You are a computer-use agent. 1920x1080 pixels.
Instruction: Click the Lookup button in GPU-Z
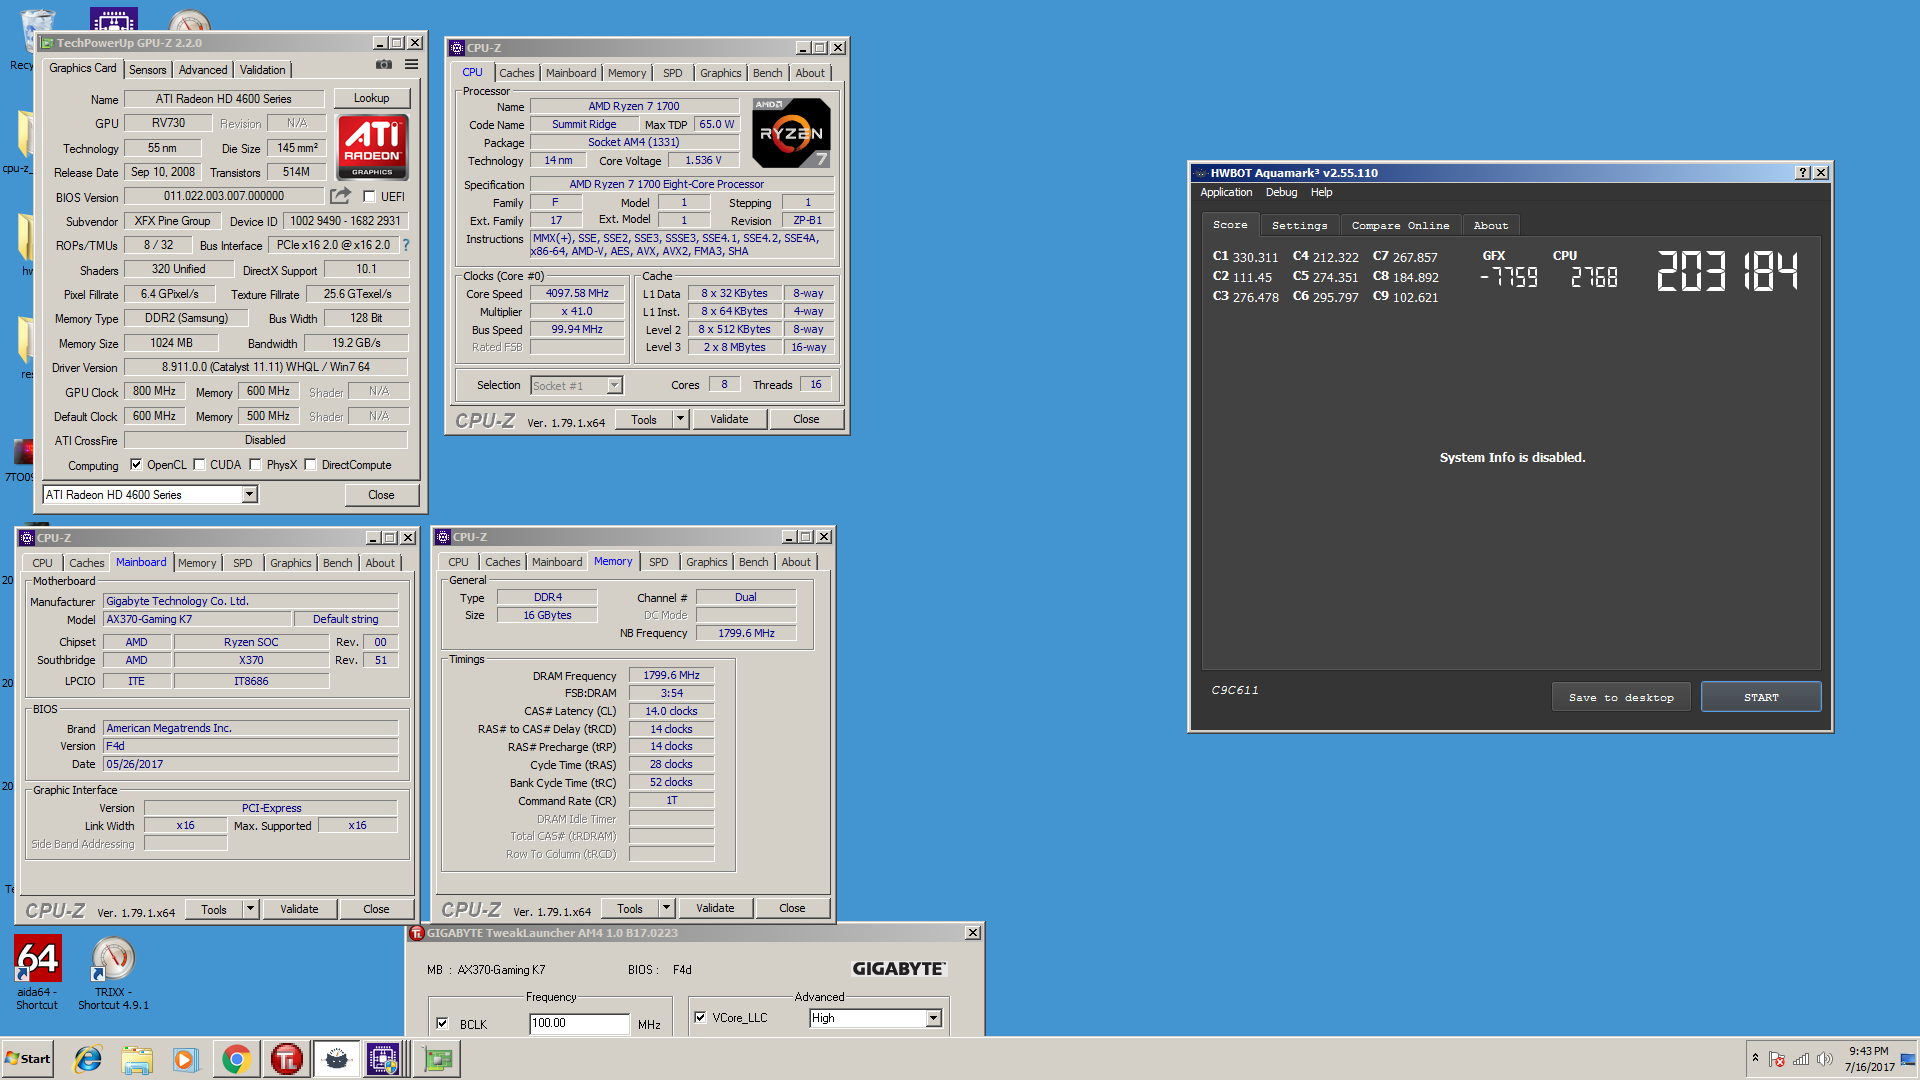pyautogui.click(x=371, y=98)
